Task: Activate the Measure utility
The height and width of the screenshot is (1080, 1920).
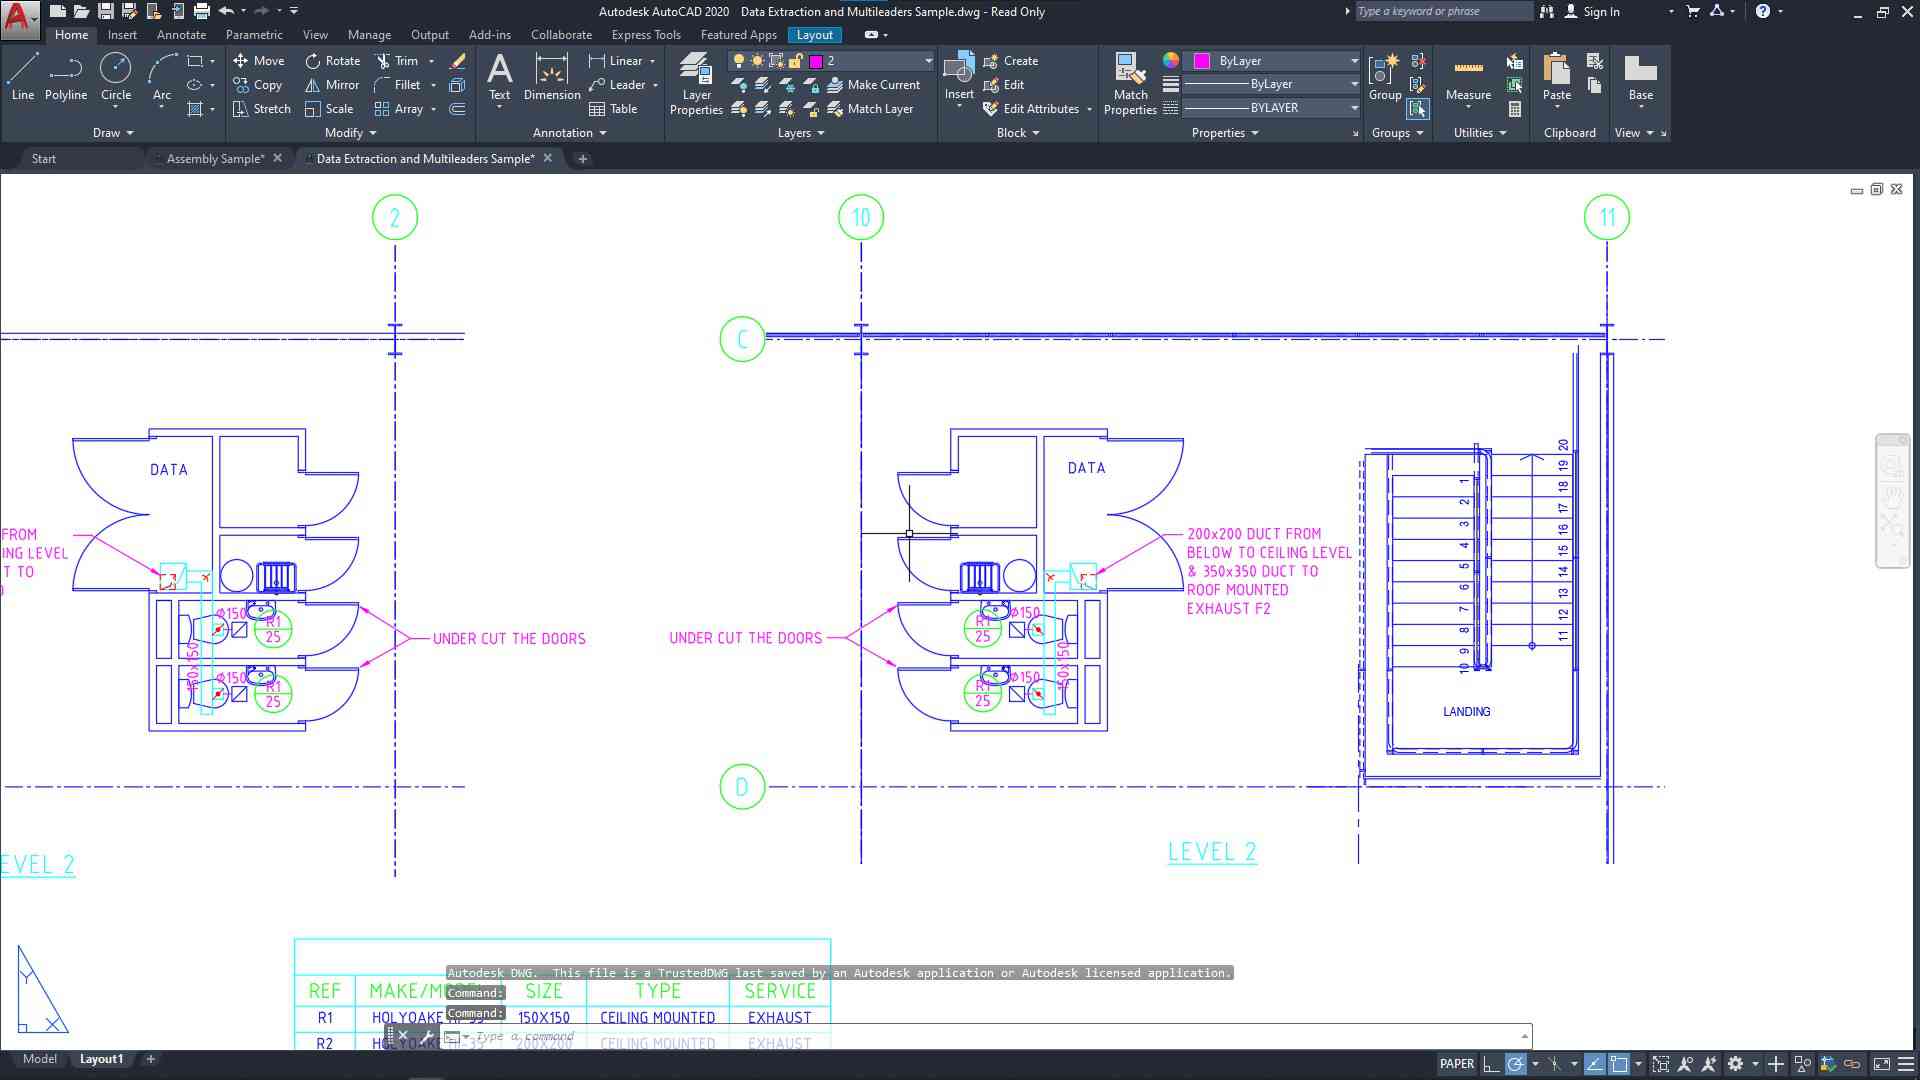Action: coord(1468,78)
